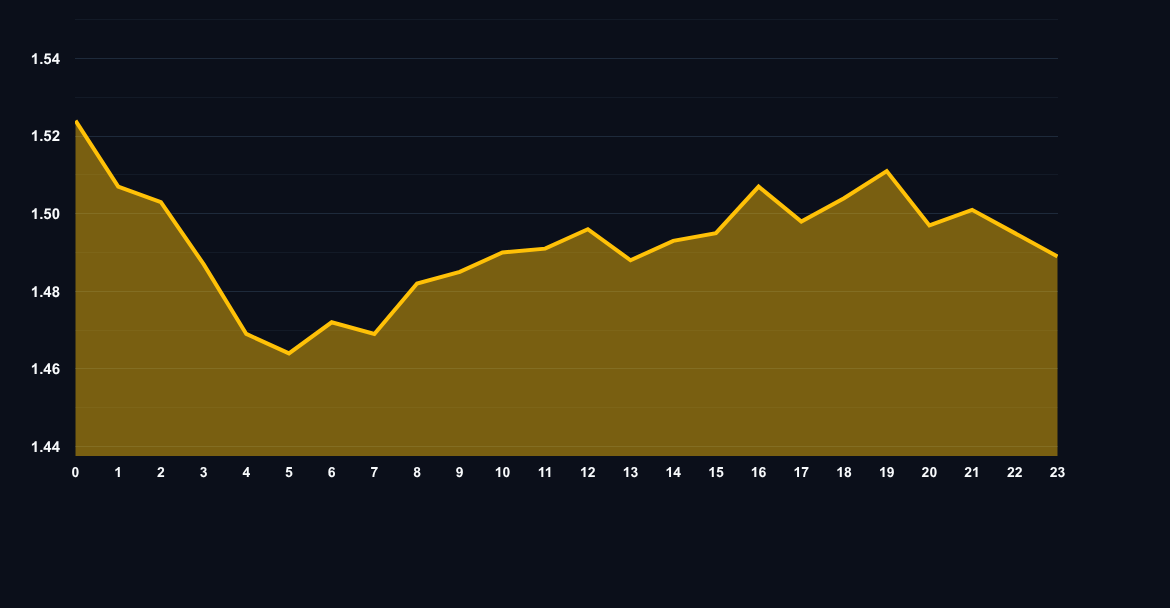Image resolution: width=1170 pixels, height=608 pixels.
Task: Click the 1.52 y-axis label
Action: click(47, 136)
